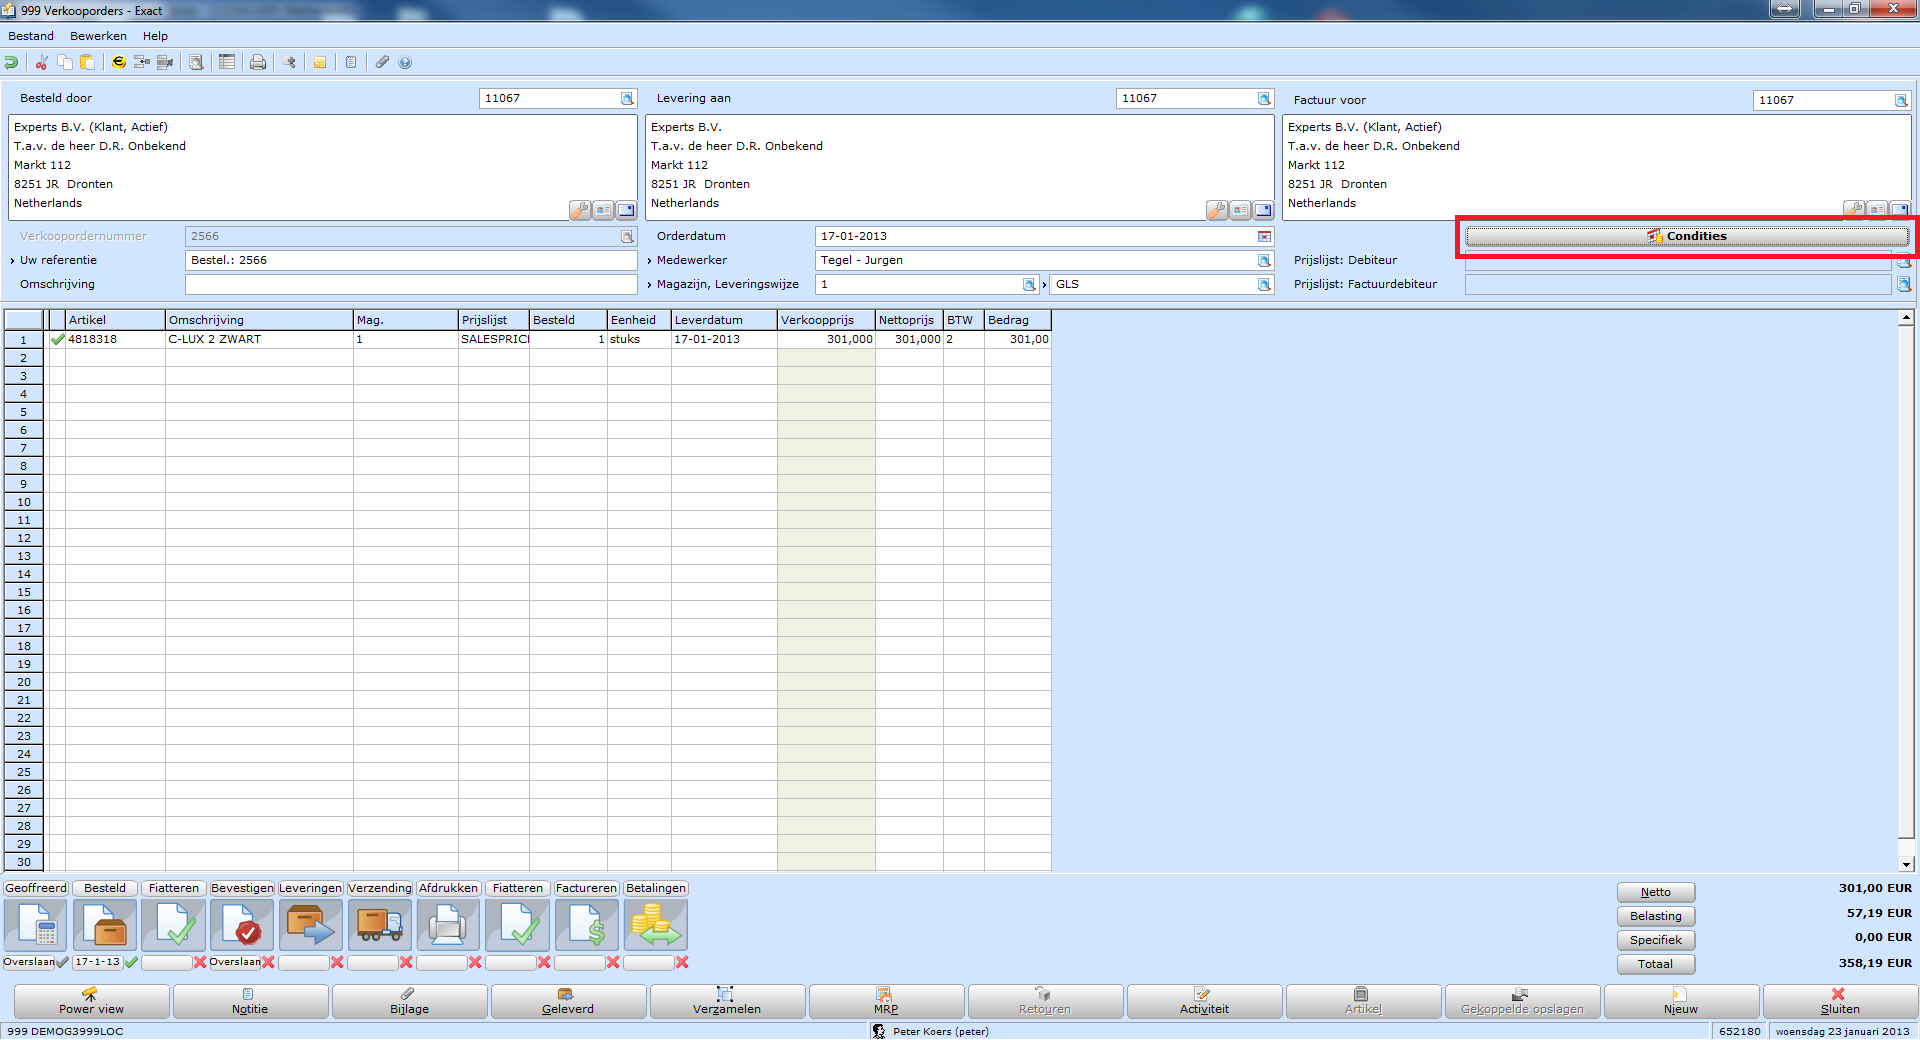
Task: Open the Bestand menu
Action: pyautogui.click(x=31, y=36)
